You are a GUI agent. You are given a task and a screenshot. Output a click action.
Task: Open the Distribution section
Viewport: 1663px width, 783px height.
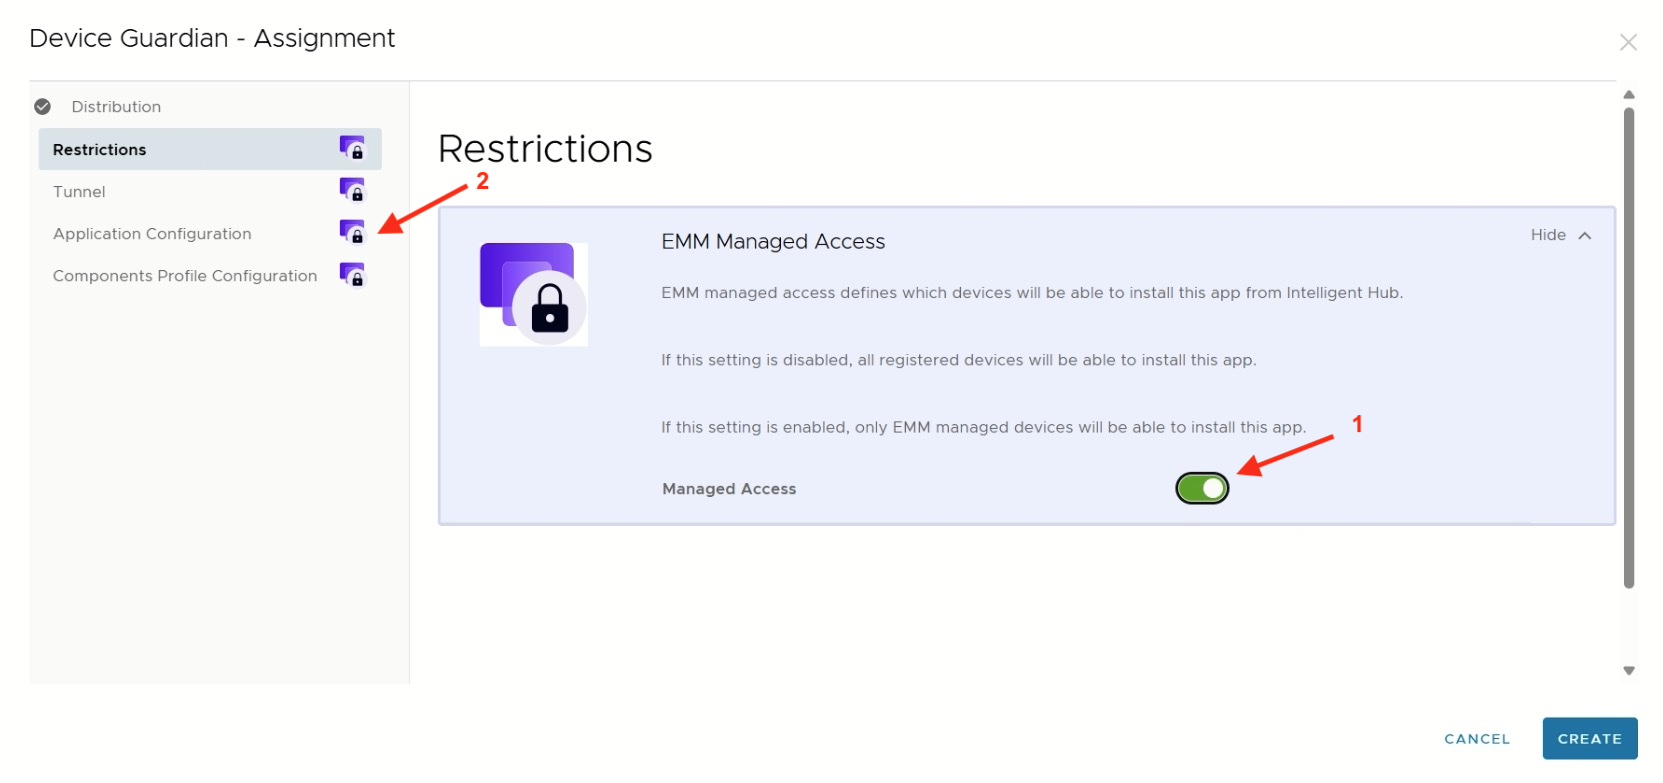tap(116, 107)
